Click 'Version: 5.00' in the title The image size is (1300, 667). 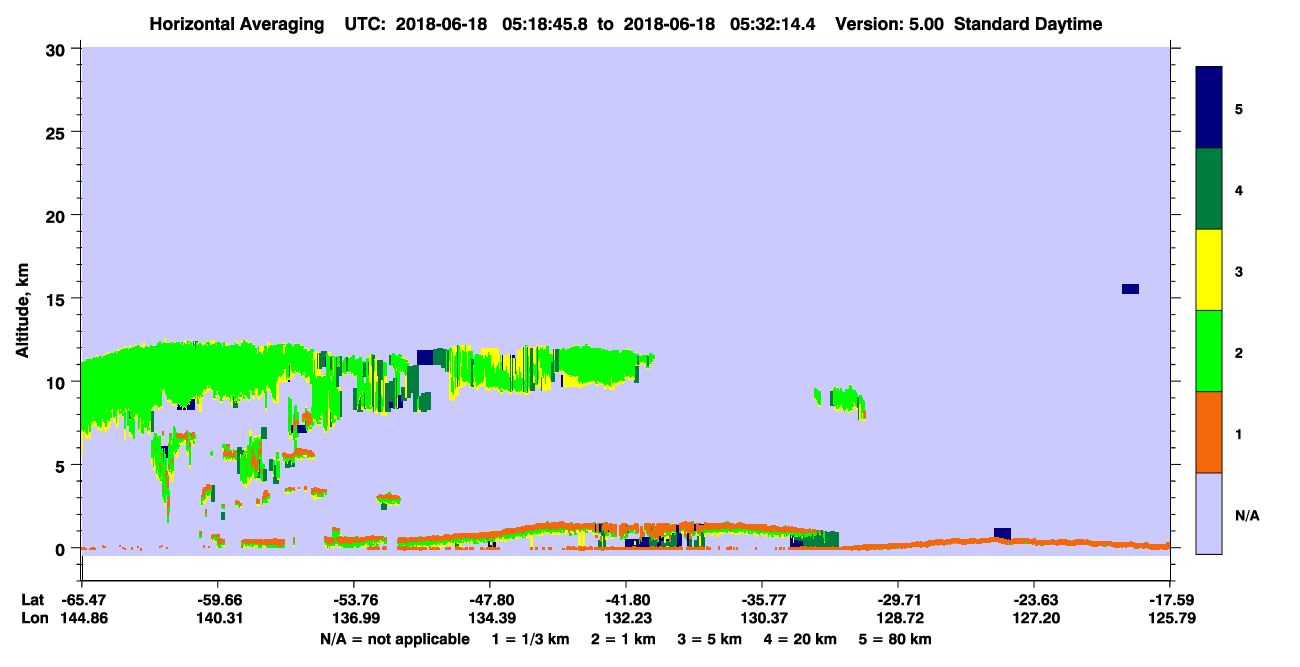(887, 24)
